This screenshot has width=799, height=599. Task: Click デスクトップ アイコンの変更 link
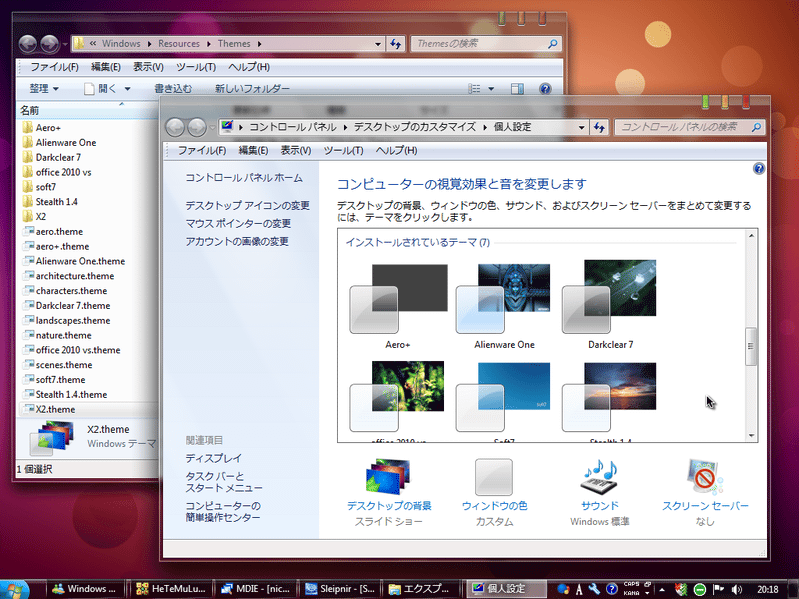(247, 205)
